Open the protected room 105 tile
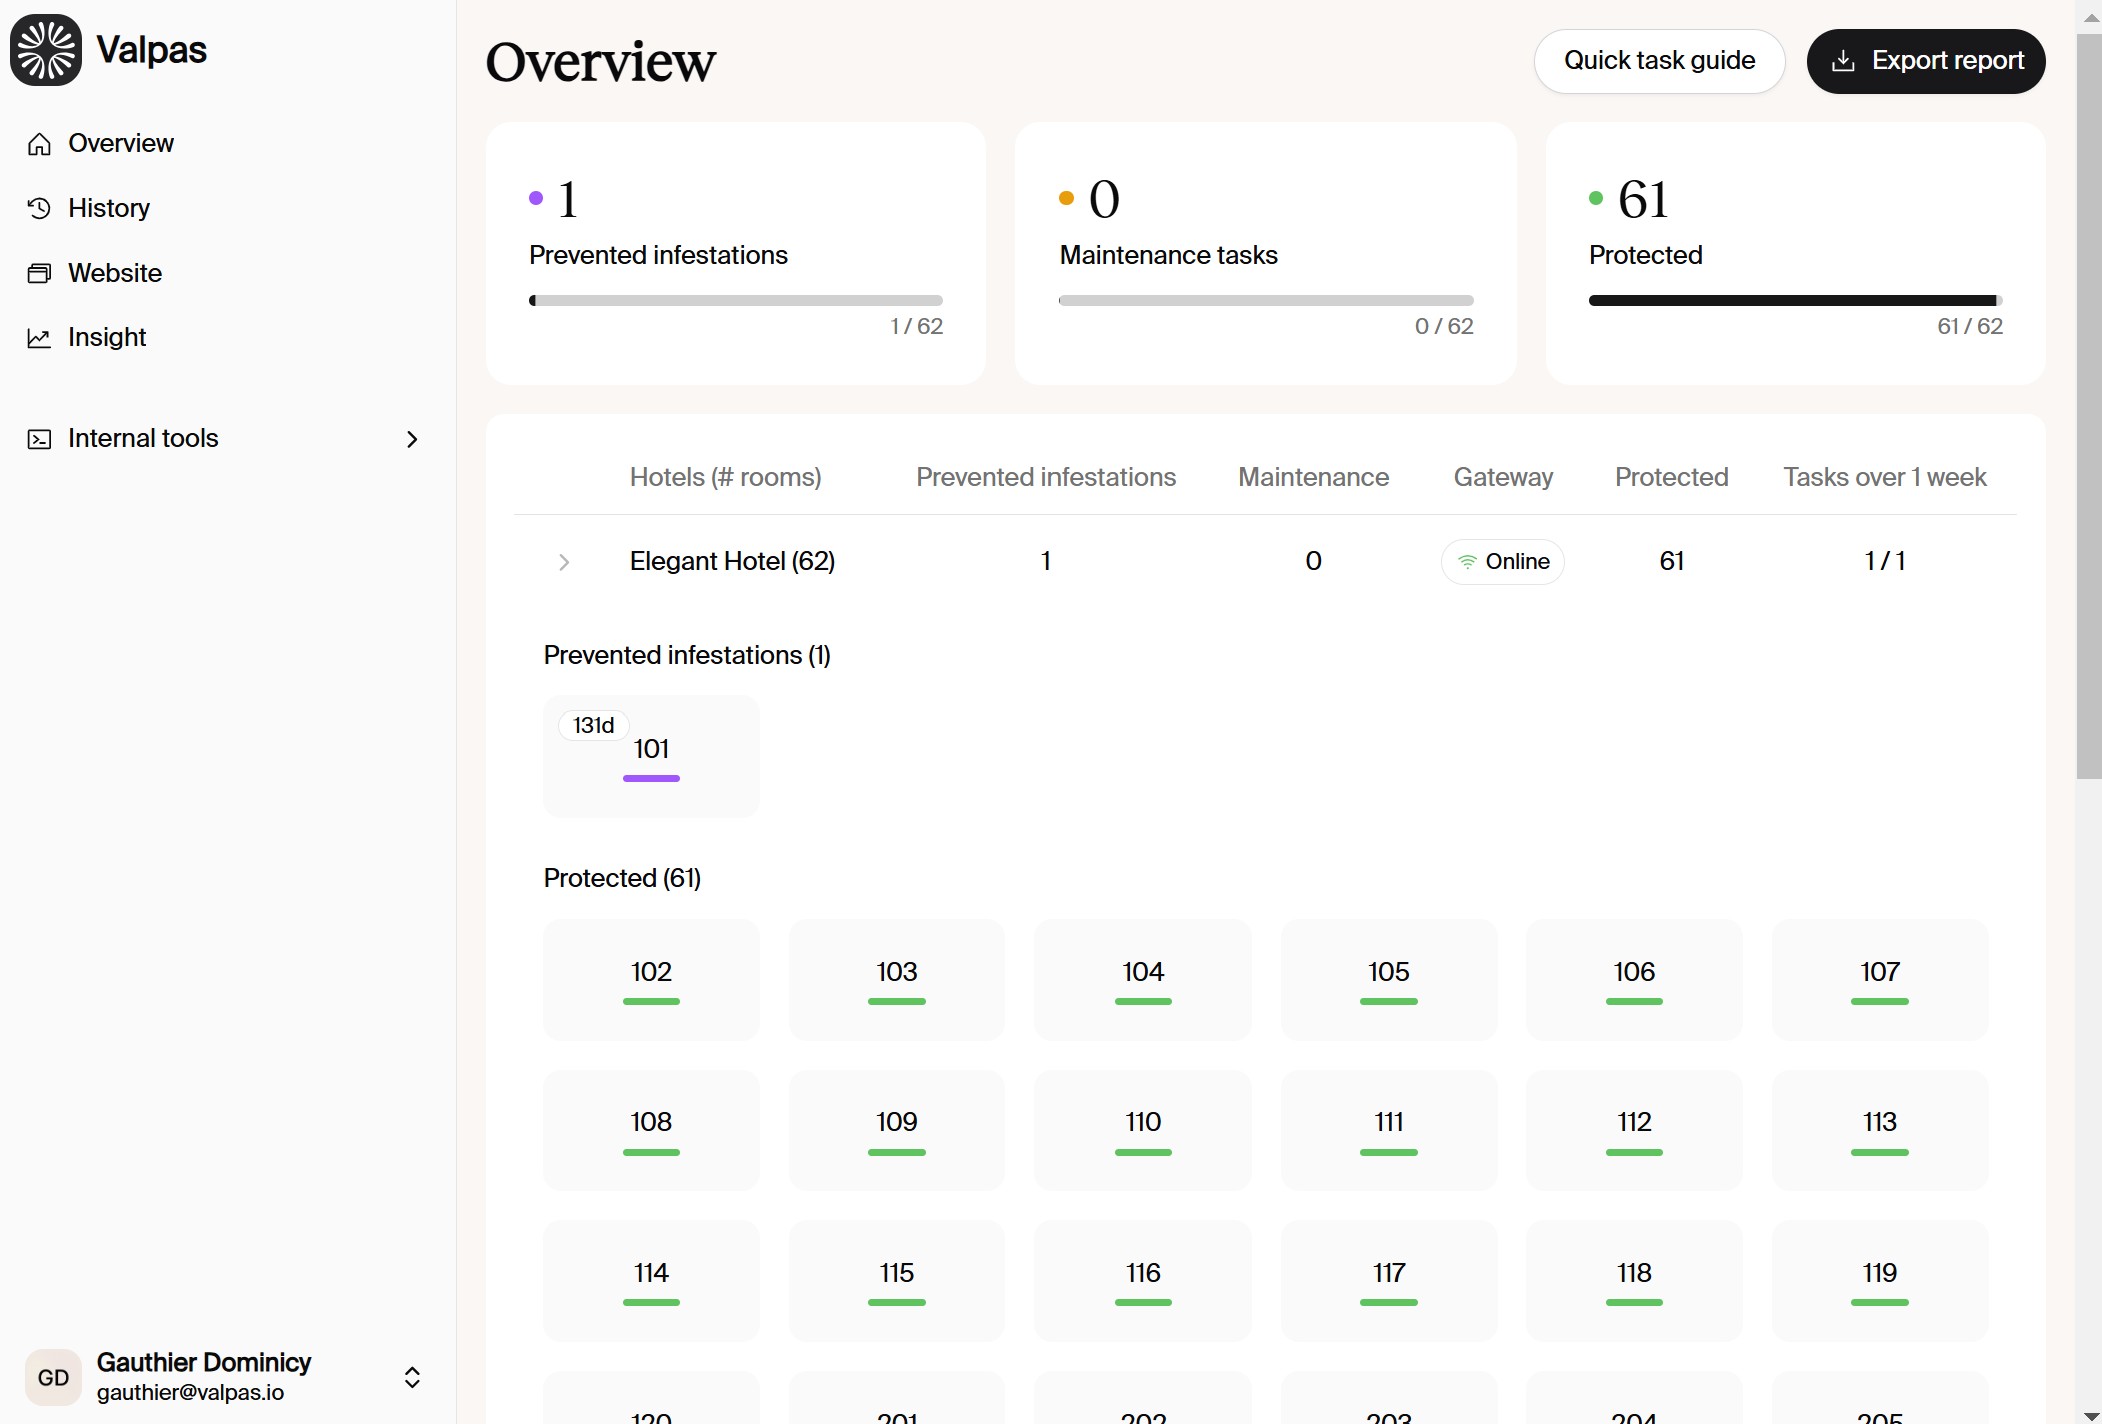Viewport: 2102px width, 1424px height. coord(1388,979)
